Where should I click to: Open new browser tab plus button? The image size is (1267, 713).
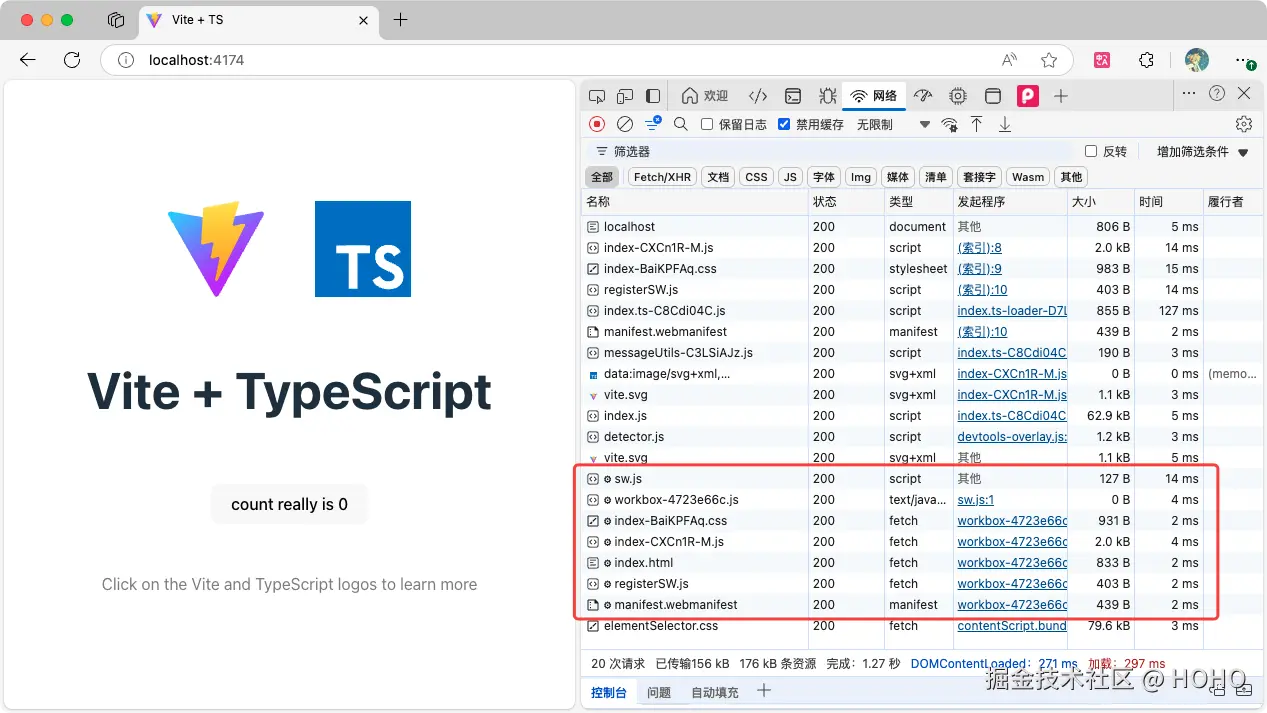click(400, 20)
